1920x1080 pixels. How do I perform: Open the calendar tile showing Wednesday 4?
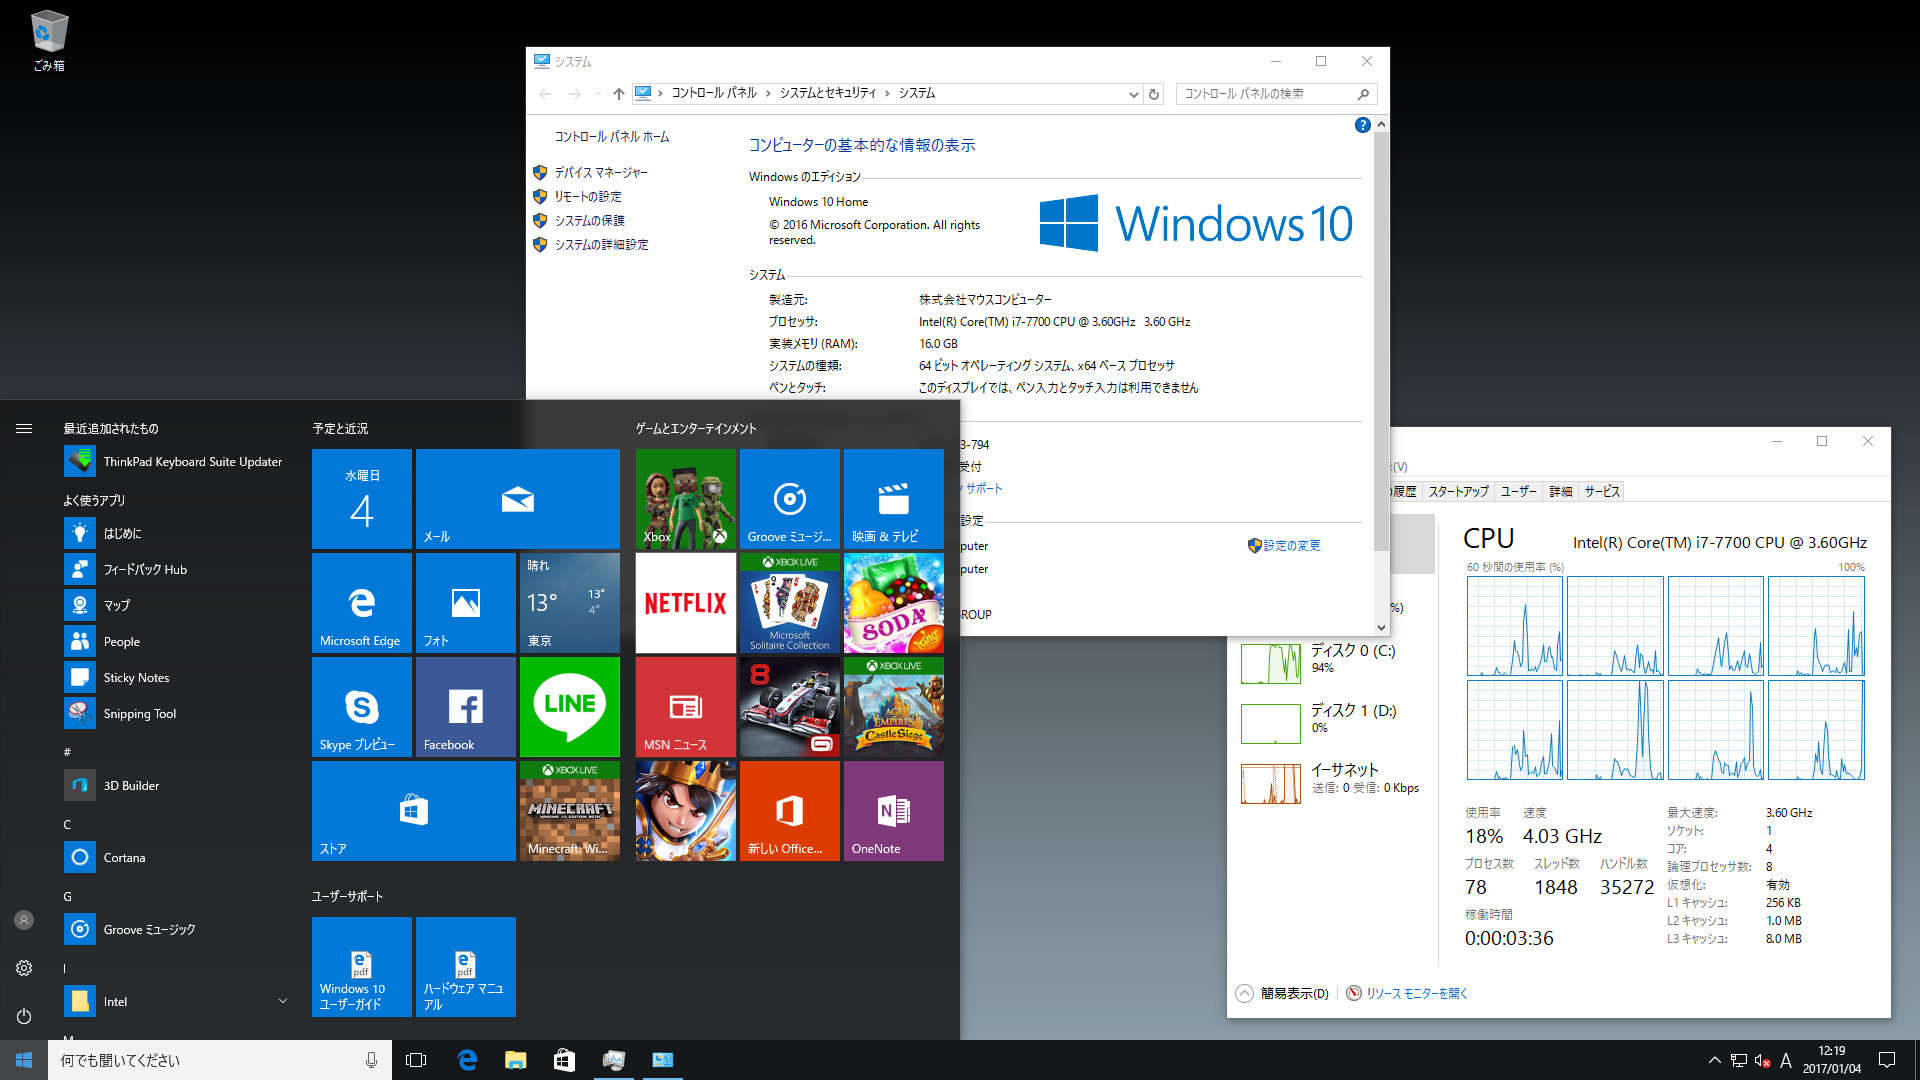click(x=362, y=499)
